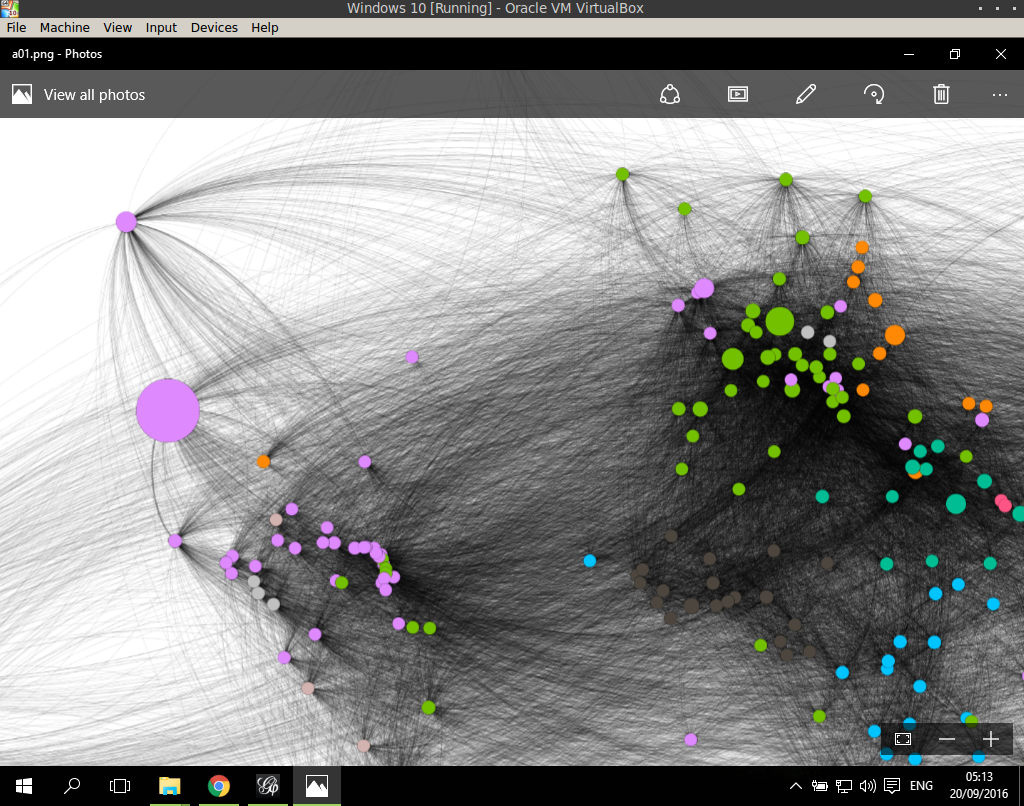This screenshot has height=806, width=1024.
Task: Click the zoom in plus button
Action: pyautogui.click(x=991, y=739)
